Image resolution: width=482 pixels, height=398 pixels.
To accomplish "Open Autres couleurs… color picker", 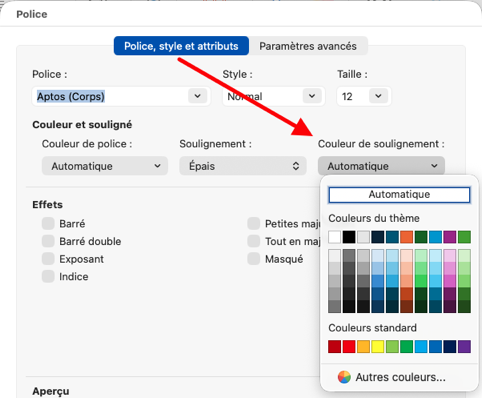I will point(392,377).
